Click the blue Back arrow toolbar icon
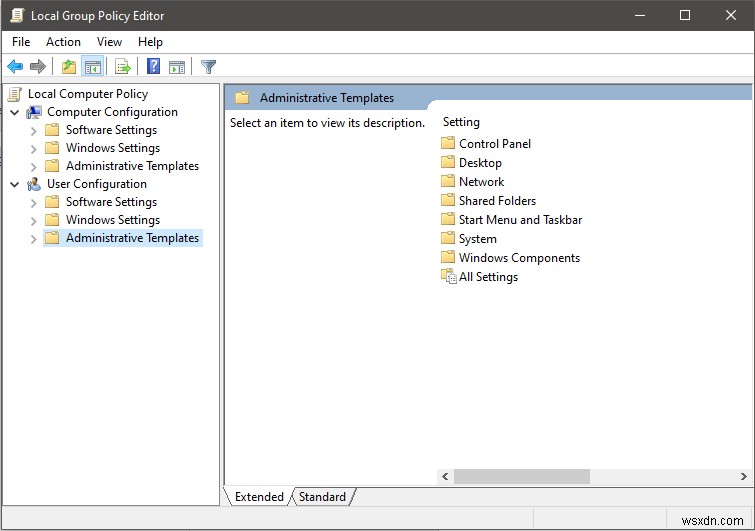755x531 pixels. click(15, 66)
